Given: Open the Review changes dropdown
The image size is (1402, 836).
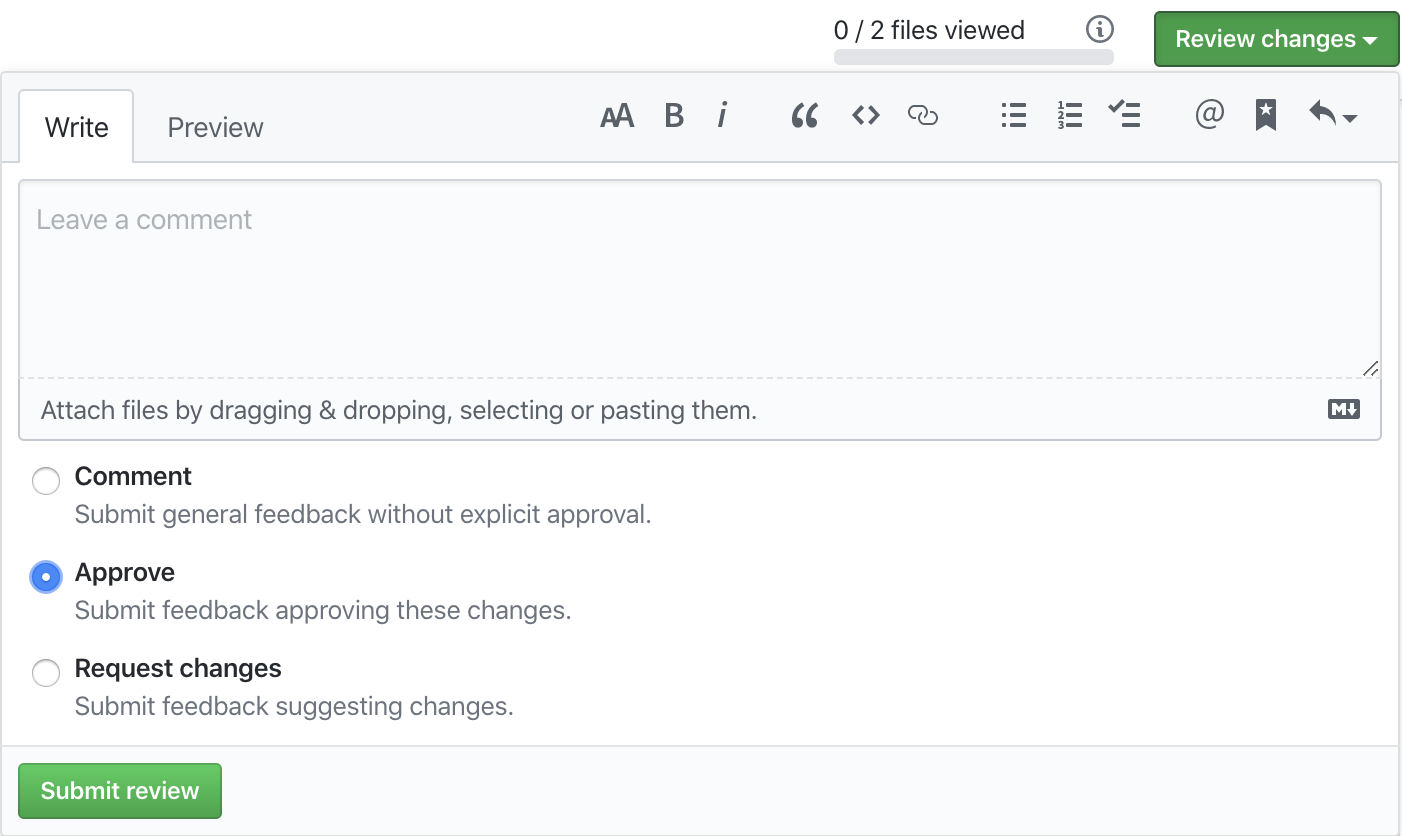Looking at the screenshot, I should pyautogui.click(x=1276, y=39).
